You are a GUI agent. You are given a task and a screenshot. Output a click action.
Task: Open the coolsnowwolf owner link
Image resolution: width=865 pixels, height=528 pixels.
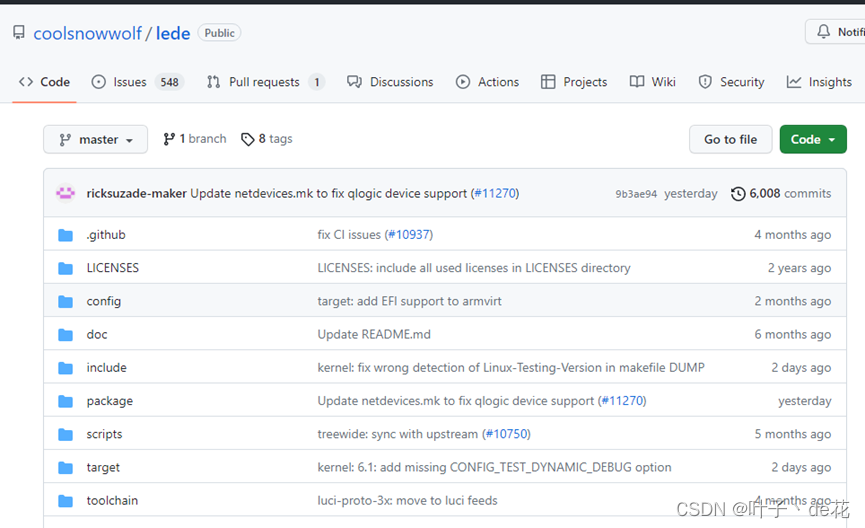pos(87,33)
